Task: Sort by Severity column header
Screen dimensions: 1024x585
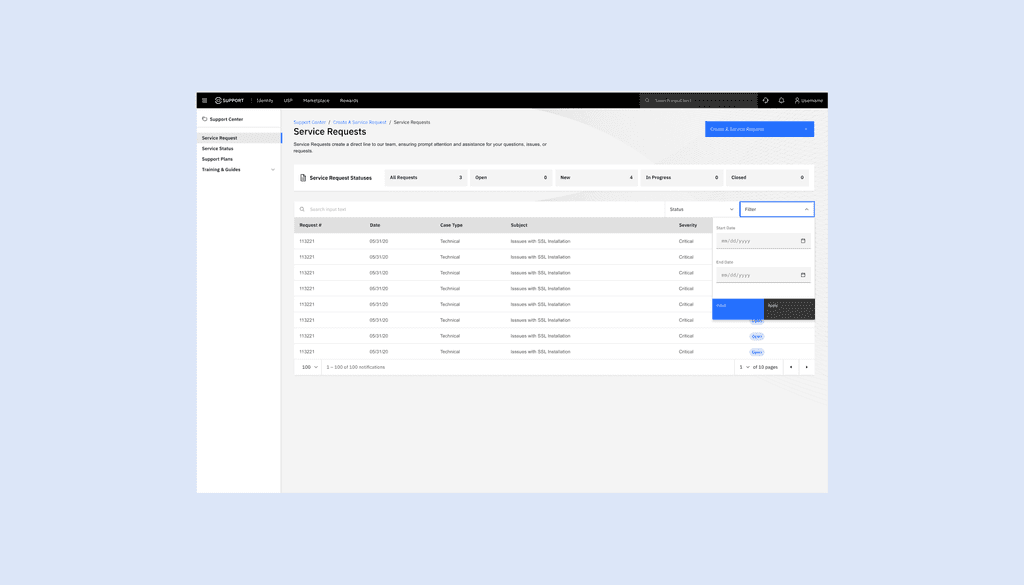Action: pyautogui.click(x=688, y=225)
